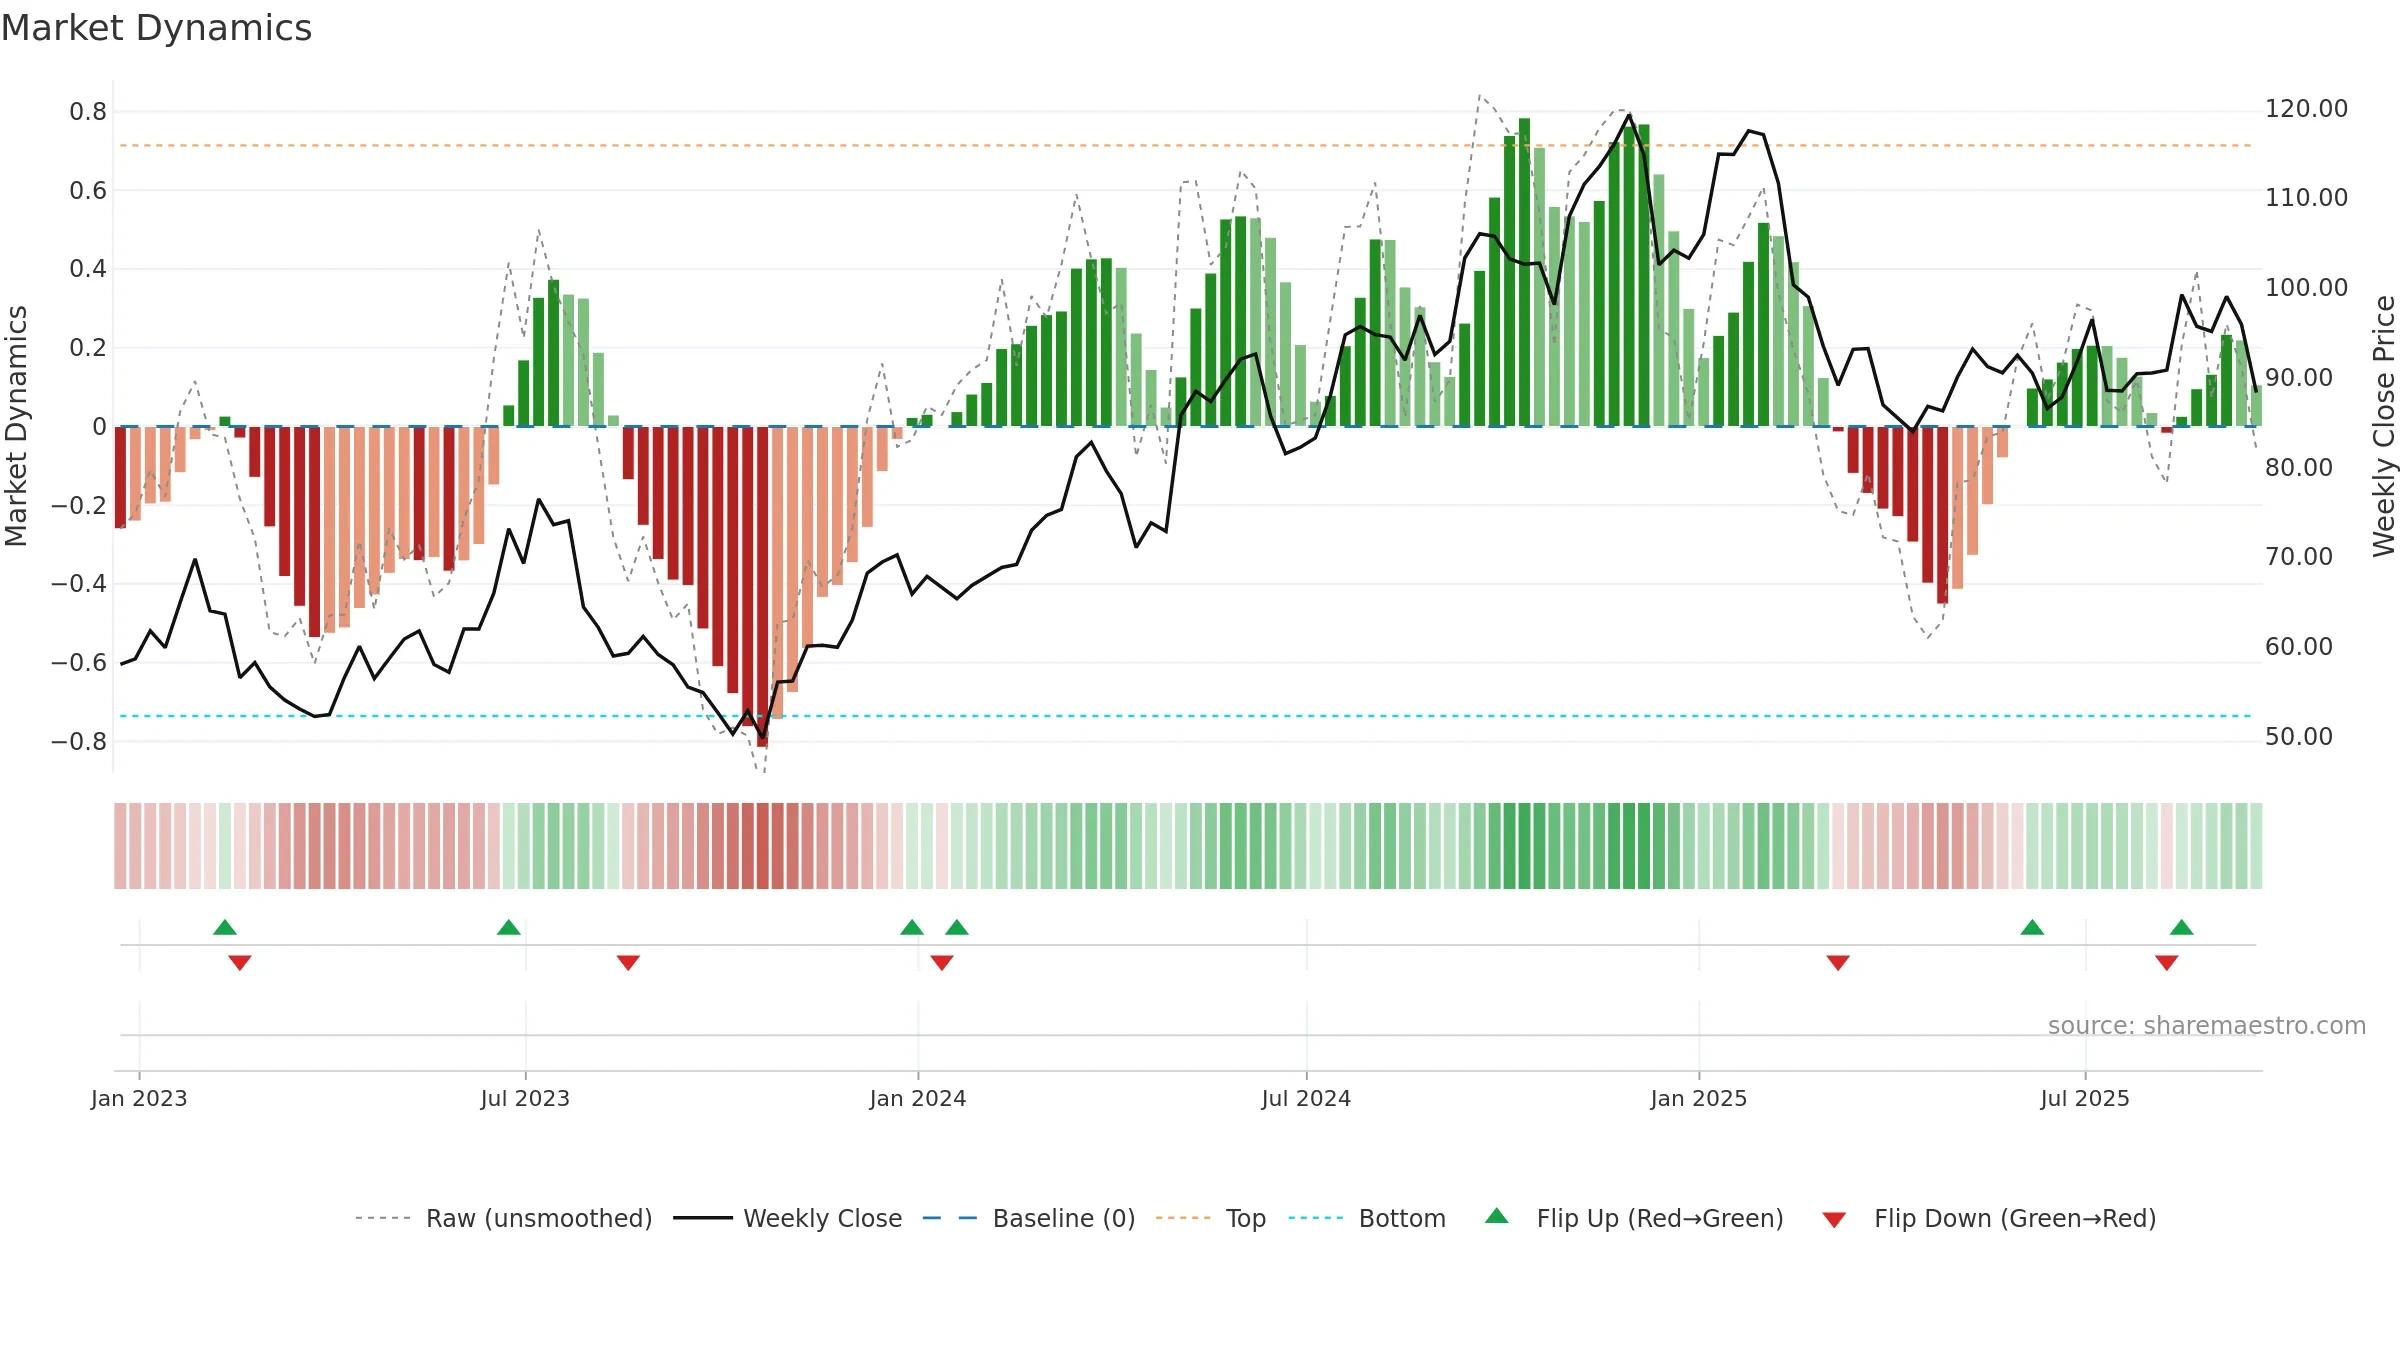Click the 80.00 price axis label
This screenshot has width=2400, height=1350.
2299,467
